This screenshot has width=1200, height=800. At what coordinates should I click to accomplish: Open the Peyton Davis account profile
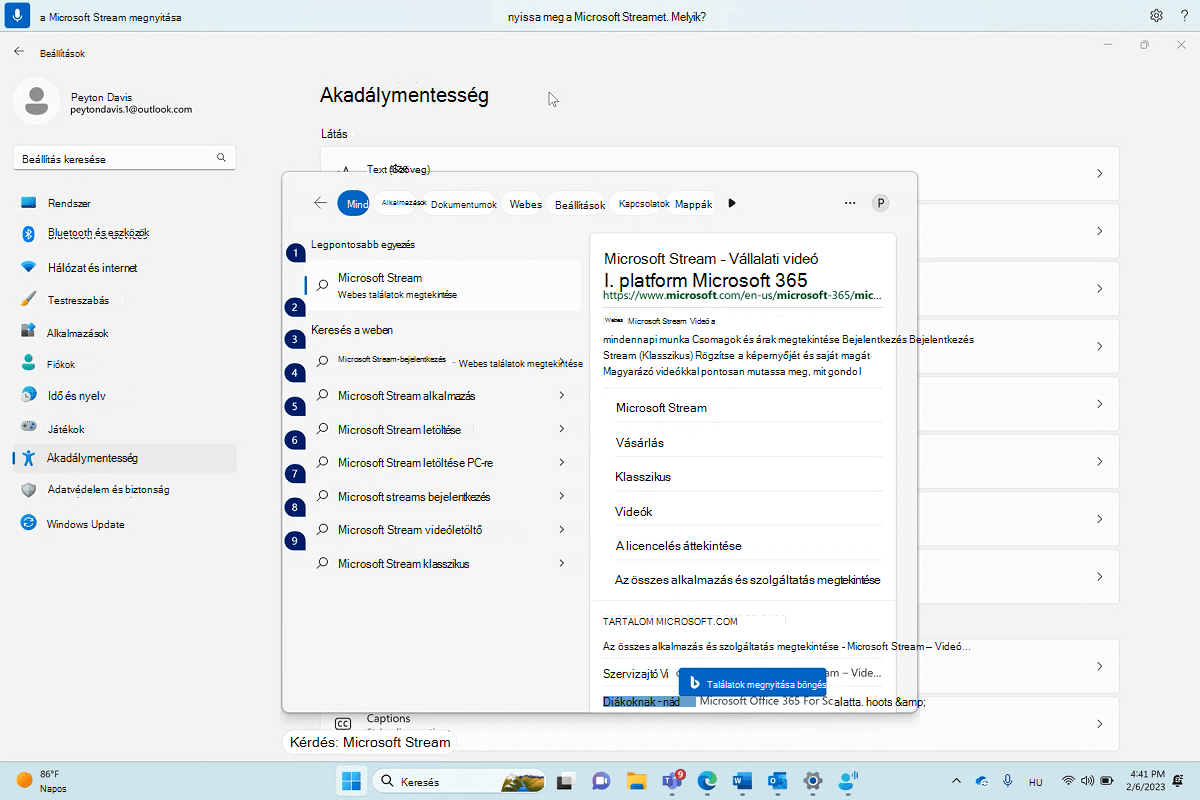coord(103,103)
